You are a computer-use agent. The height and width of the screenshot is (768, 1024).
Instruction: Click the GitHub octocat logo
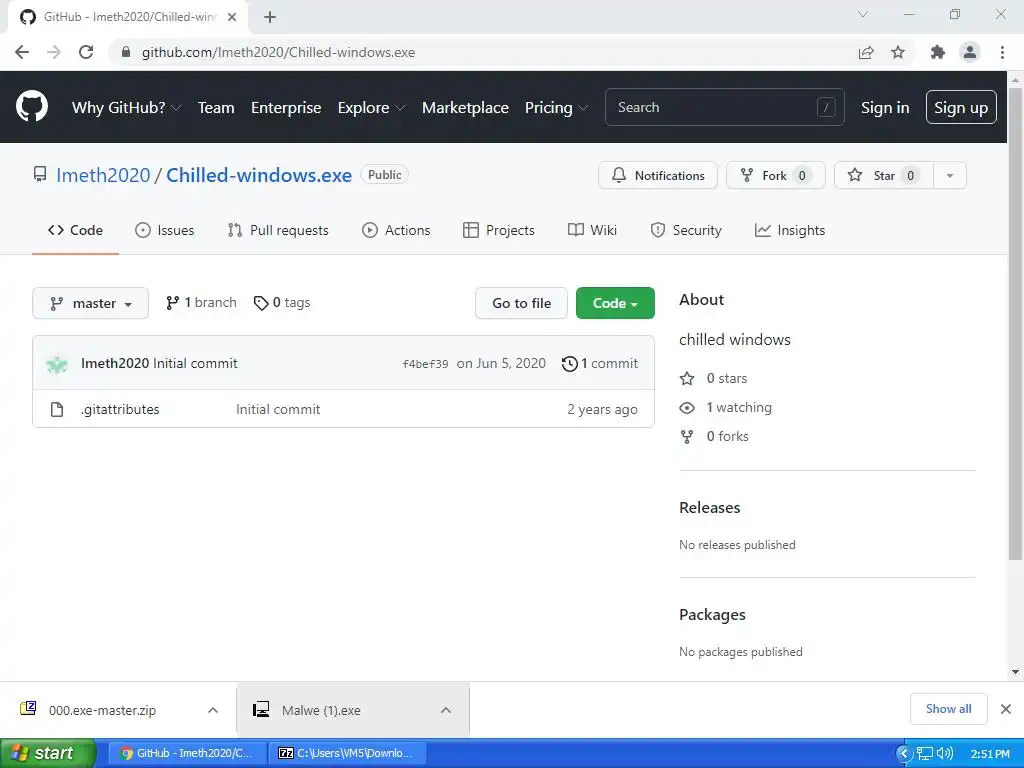pyautogui.click(x=31, y=106)
